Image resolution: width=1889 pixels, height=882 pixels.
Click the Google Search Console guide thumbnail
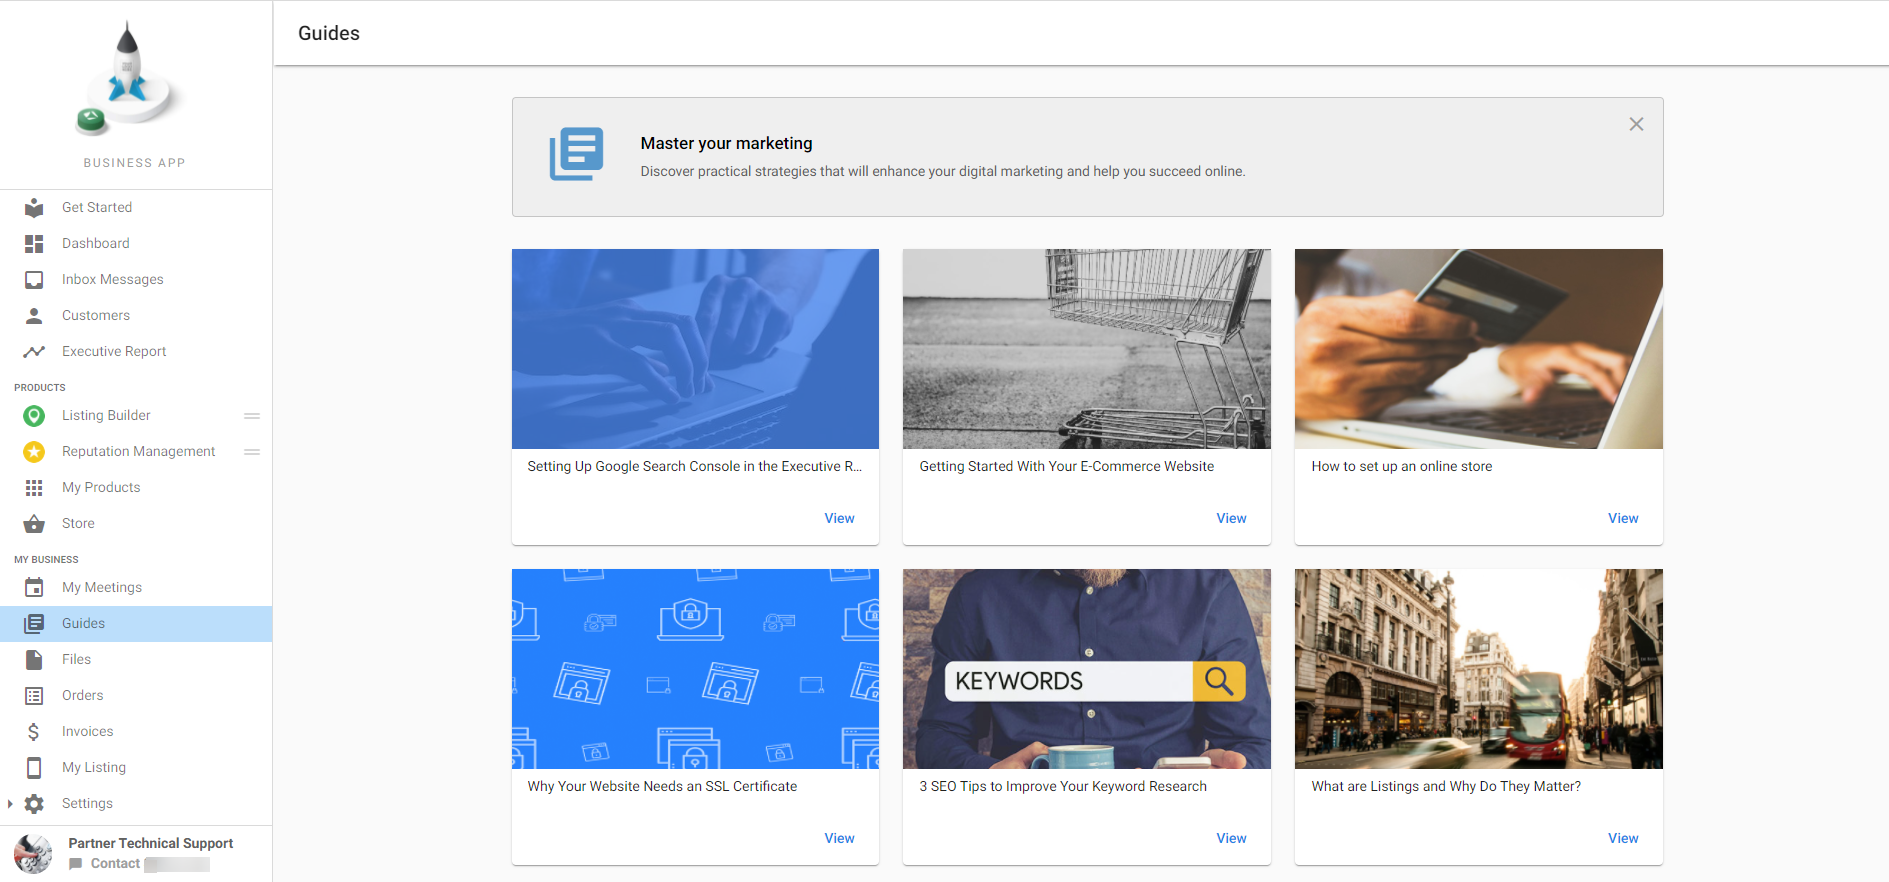point(695,349)
